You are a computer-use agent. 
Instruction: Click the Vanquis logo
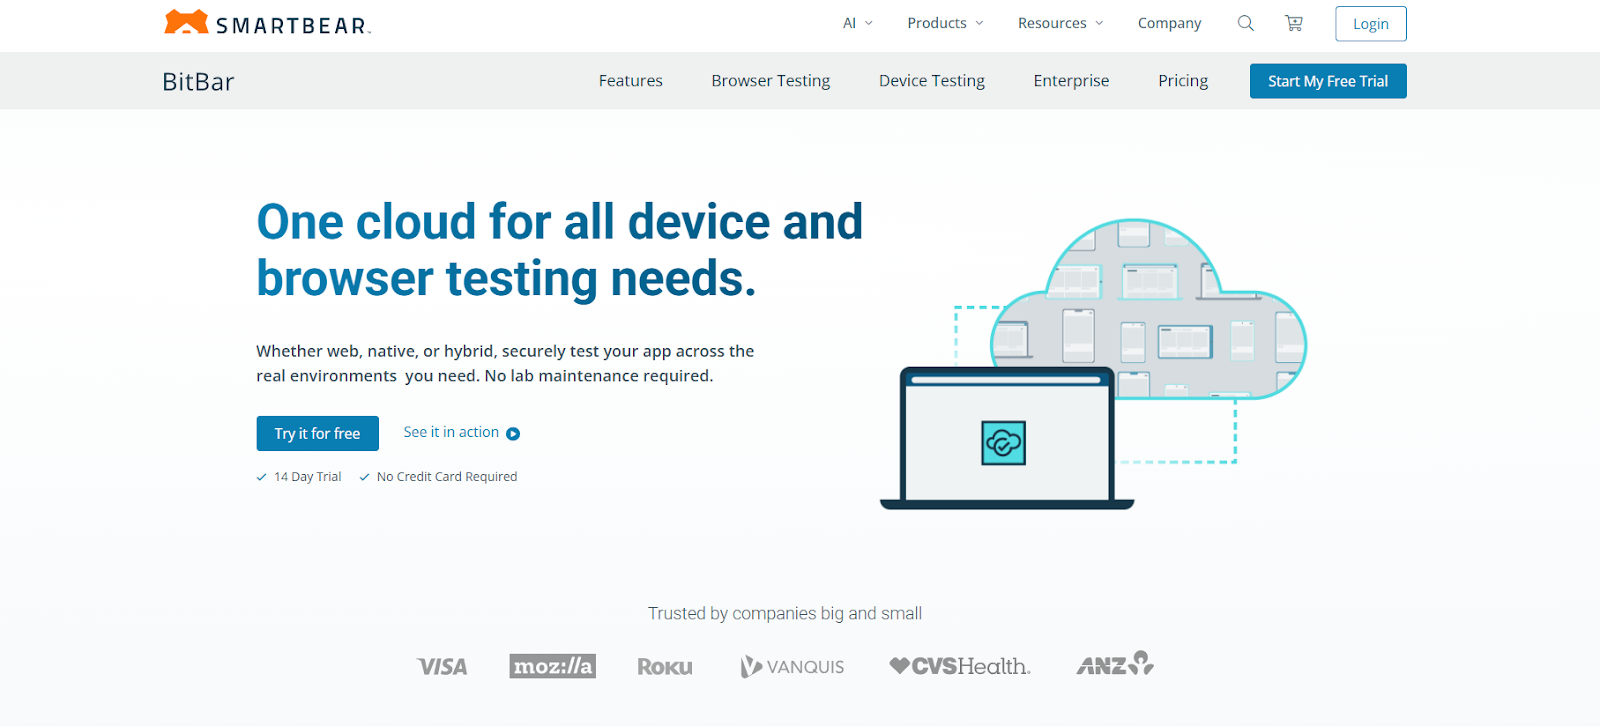792,667
